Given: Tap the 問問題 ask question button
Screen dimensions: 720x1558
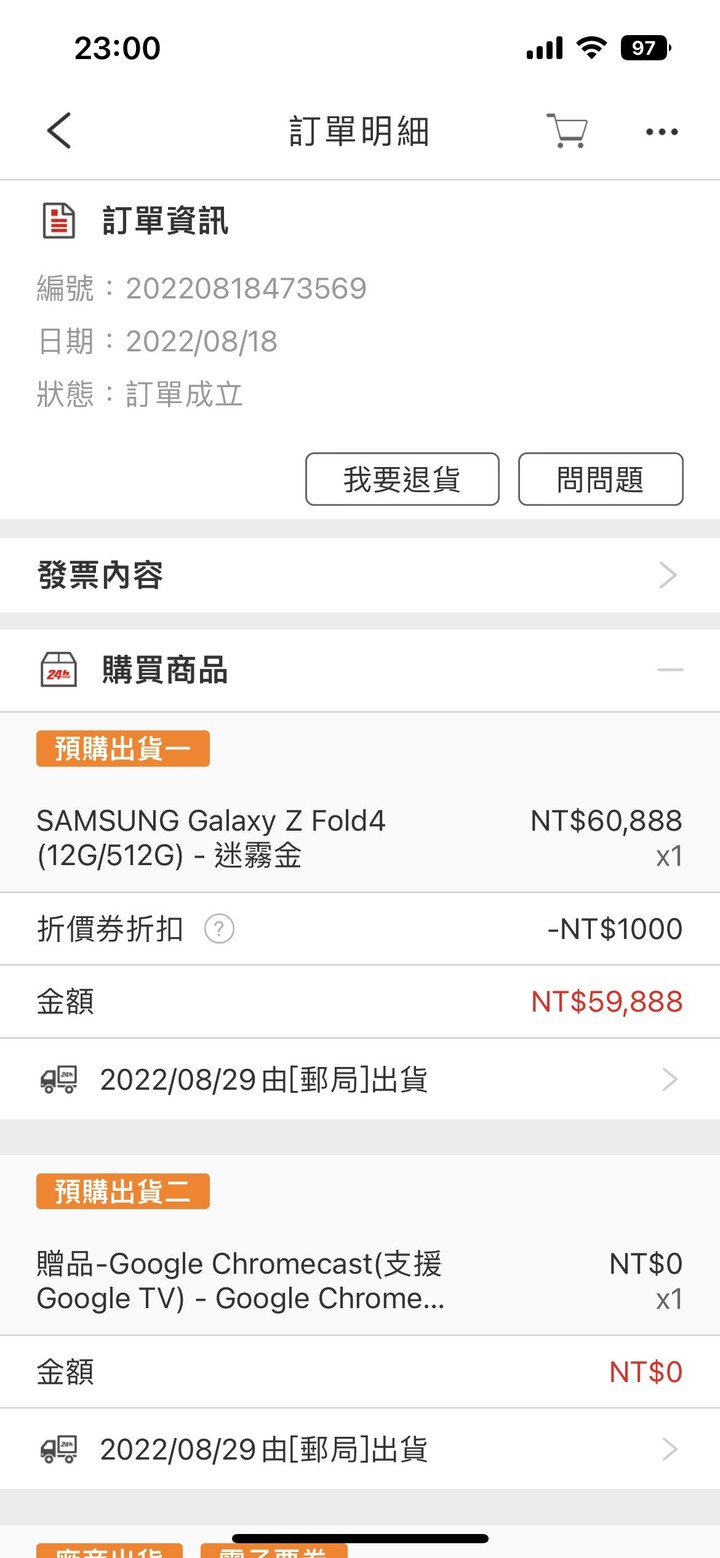Looking at the screenshot, I should pyautogui.click(x=600, y=479).
